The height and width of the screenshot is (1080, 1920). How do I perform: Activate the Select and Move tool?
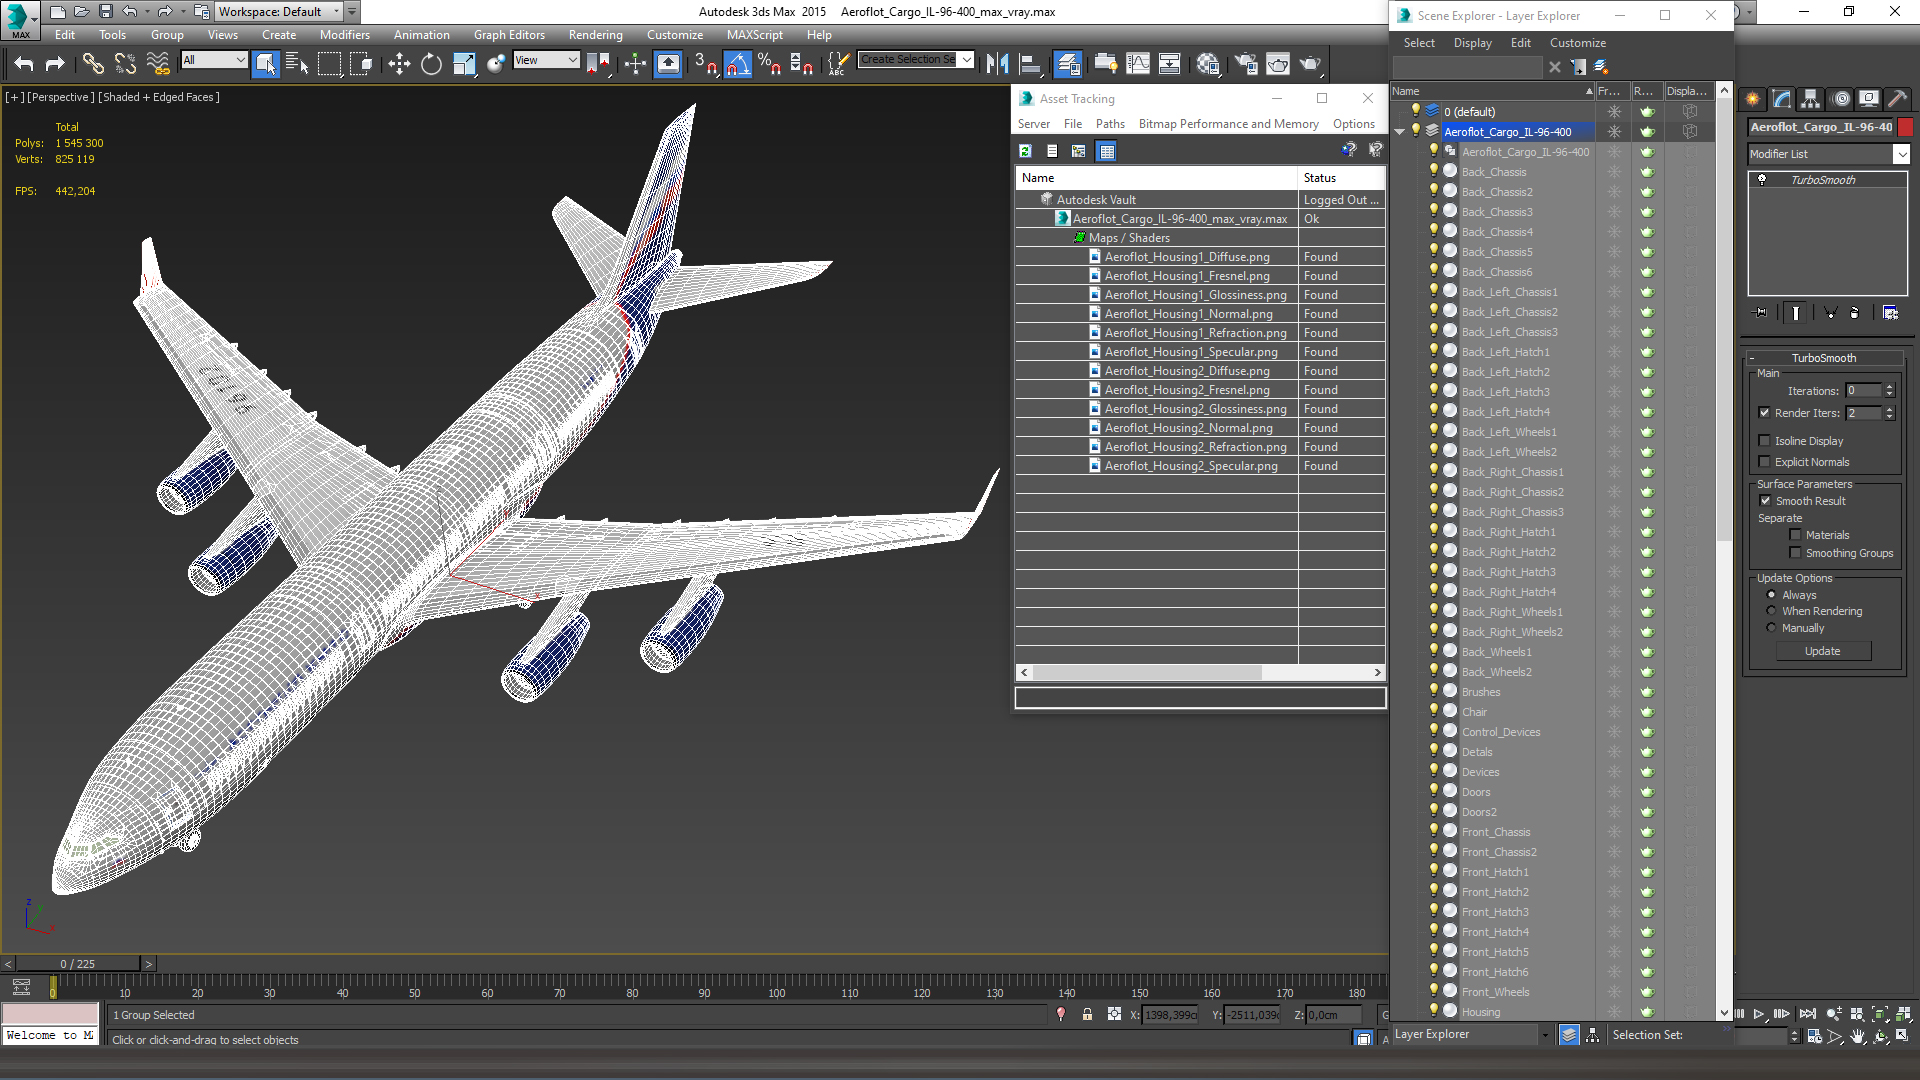pos(399,64)
